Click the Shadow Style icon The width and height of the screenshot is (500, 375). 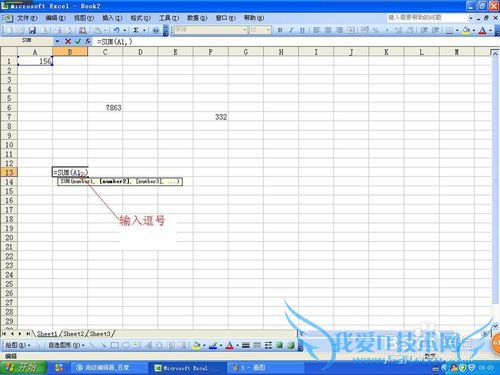pos(279,345)
